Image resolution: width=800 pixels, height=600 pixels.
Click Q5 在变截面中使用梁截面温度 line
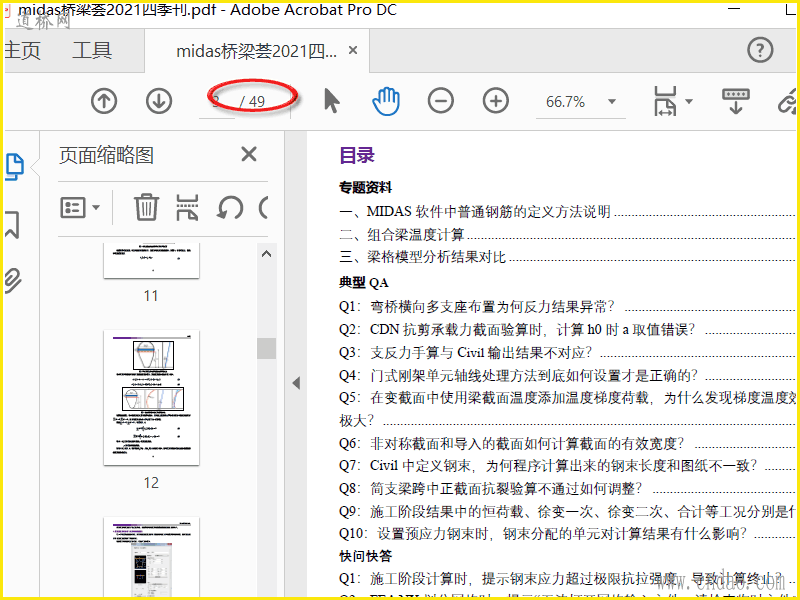tap(567, 398)
